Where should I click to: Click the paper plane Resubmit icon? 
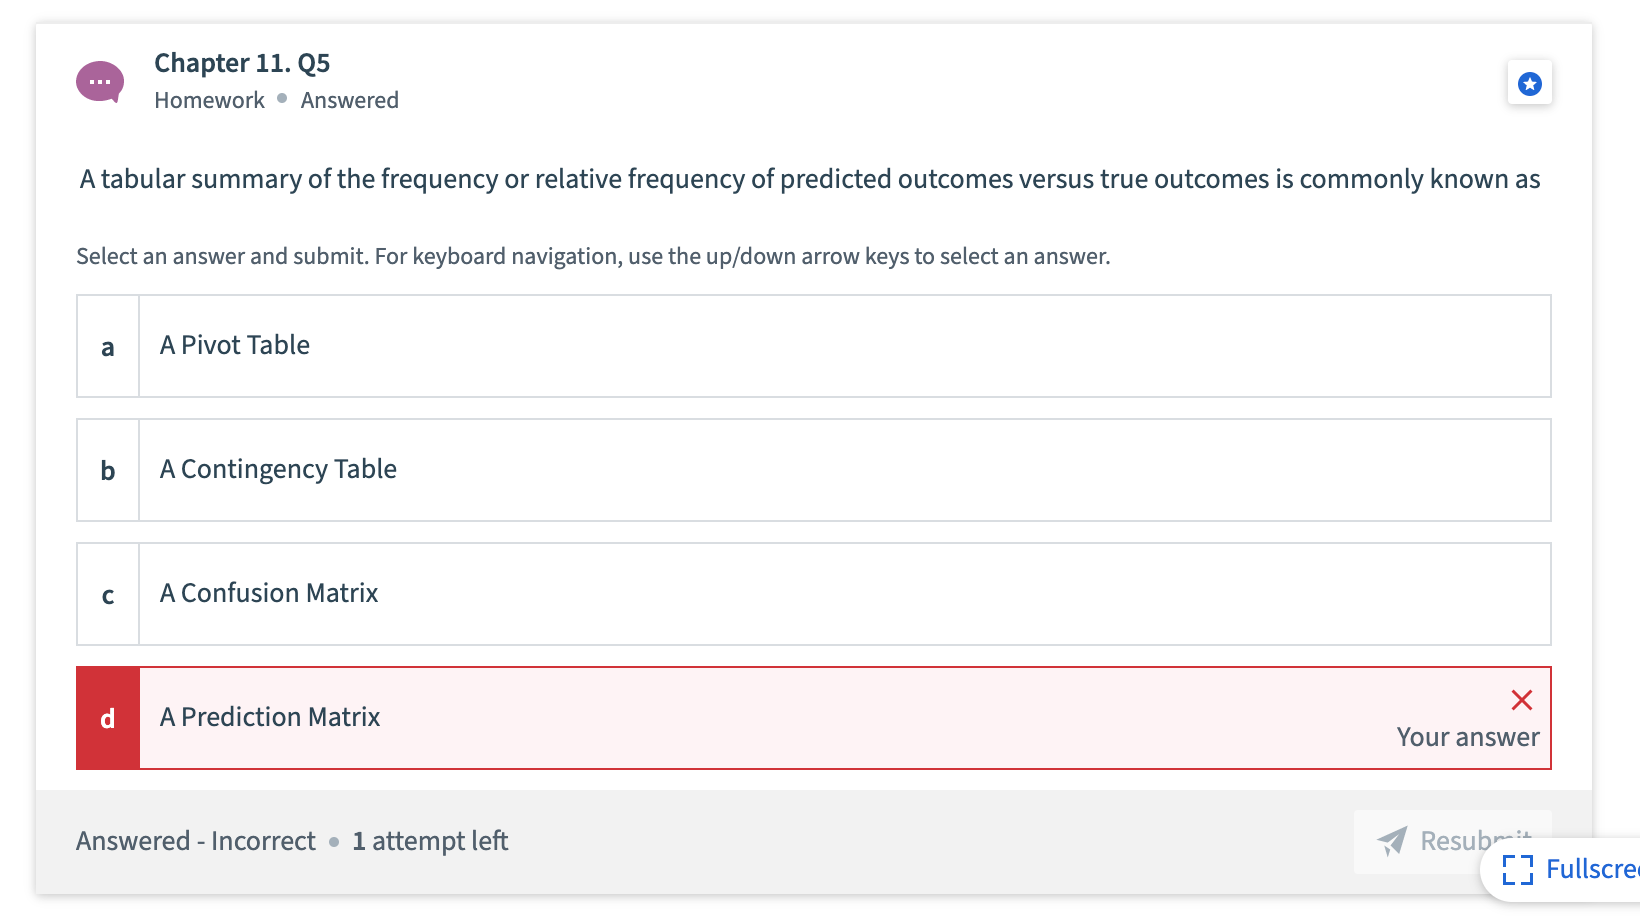1392,841
